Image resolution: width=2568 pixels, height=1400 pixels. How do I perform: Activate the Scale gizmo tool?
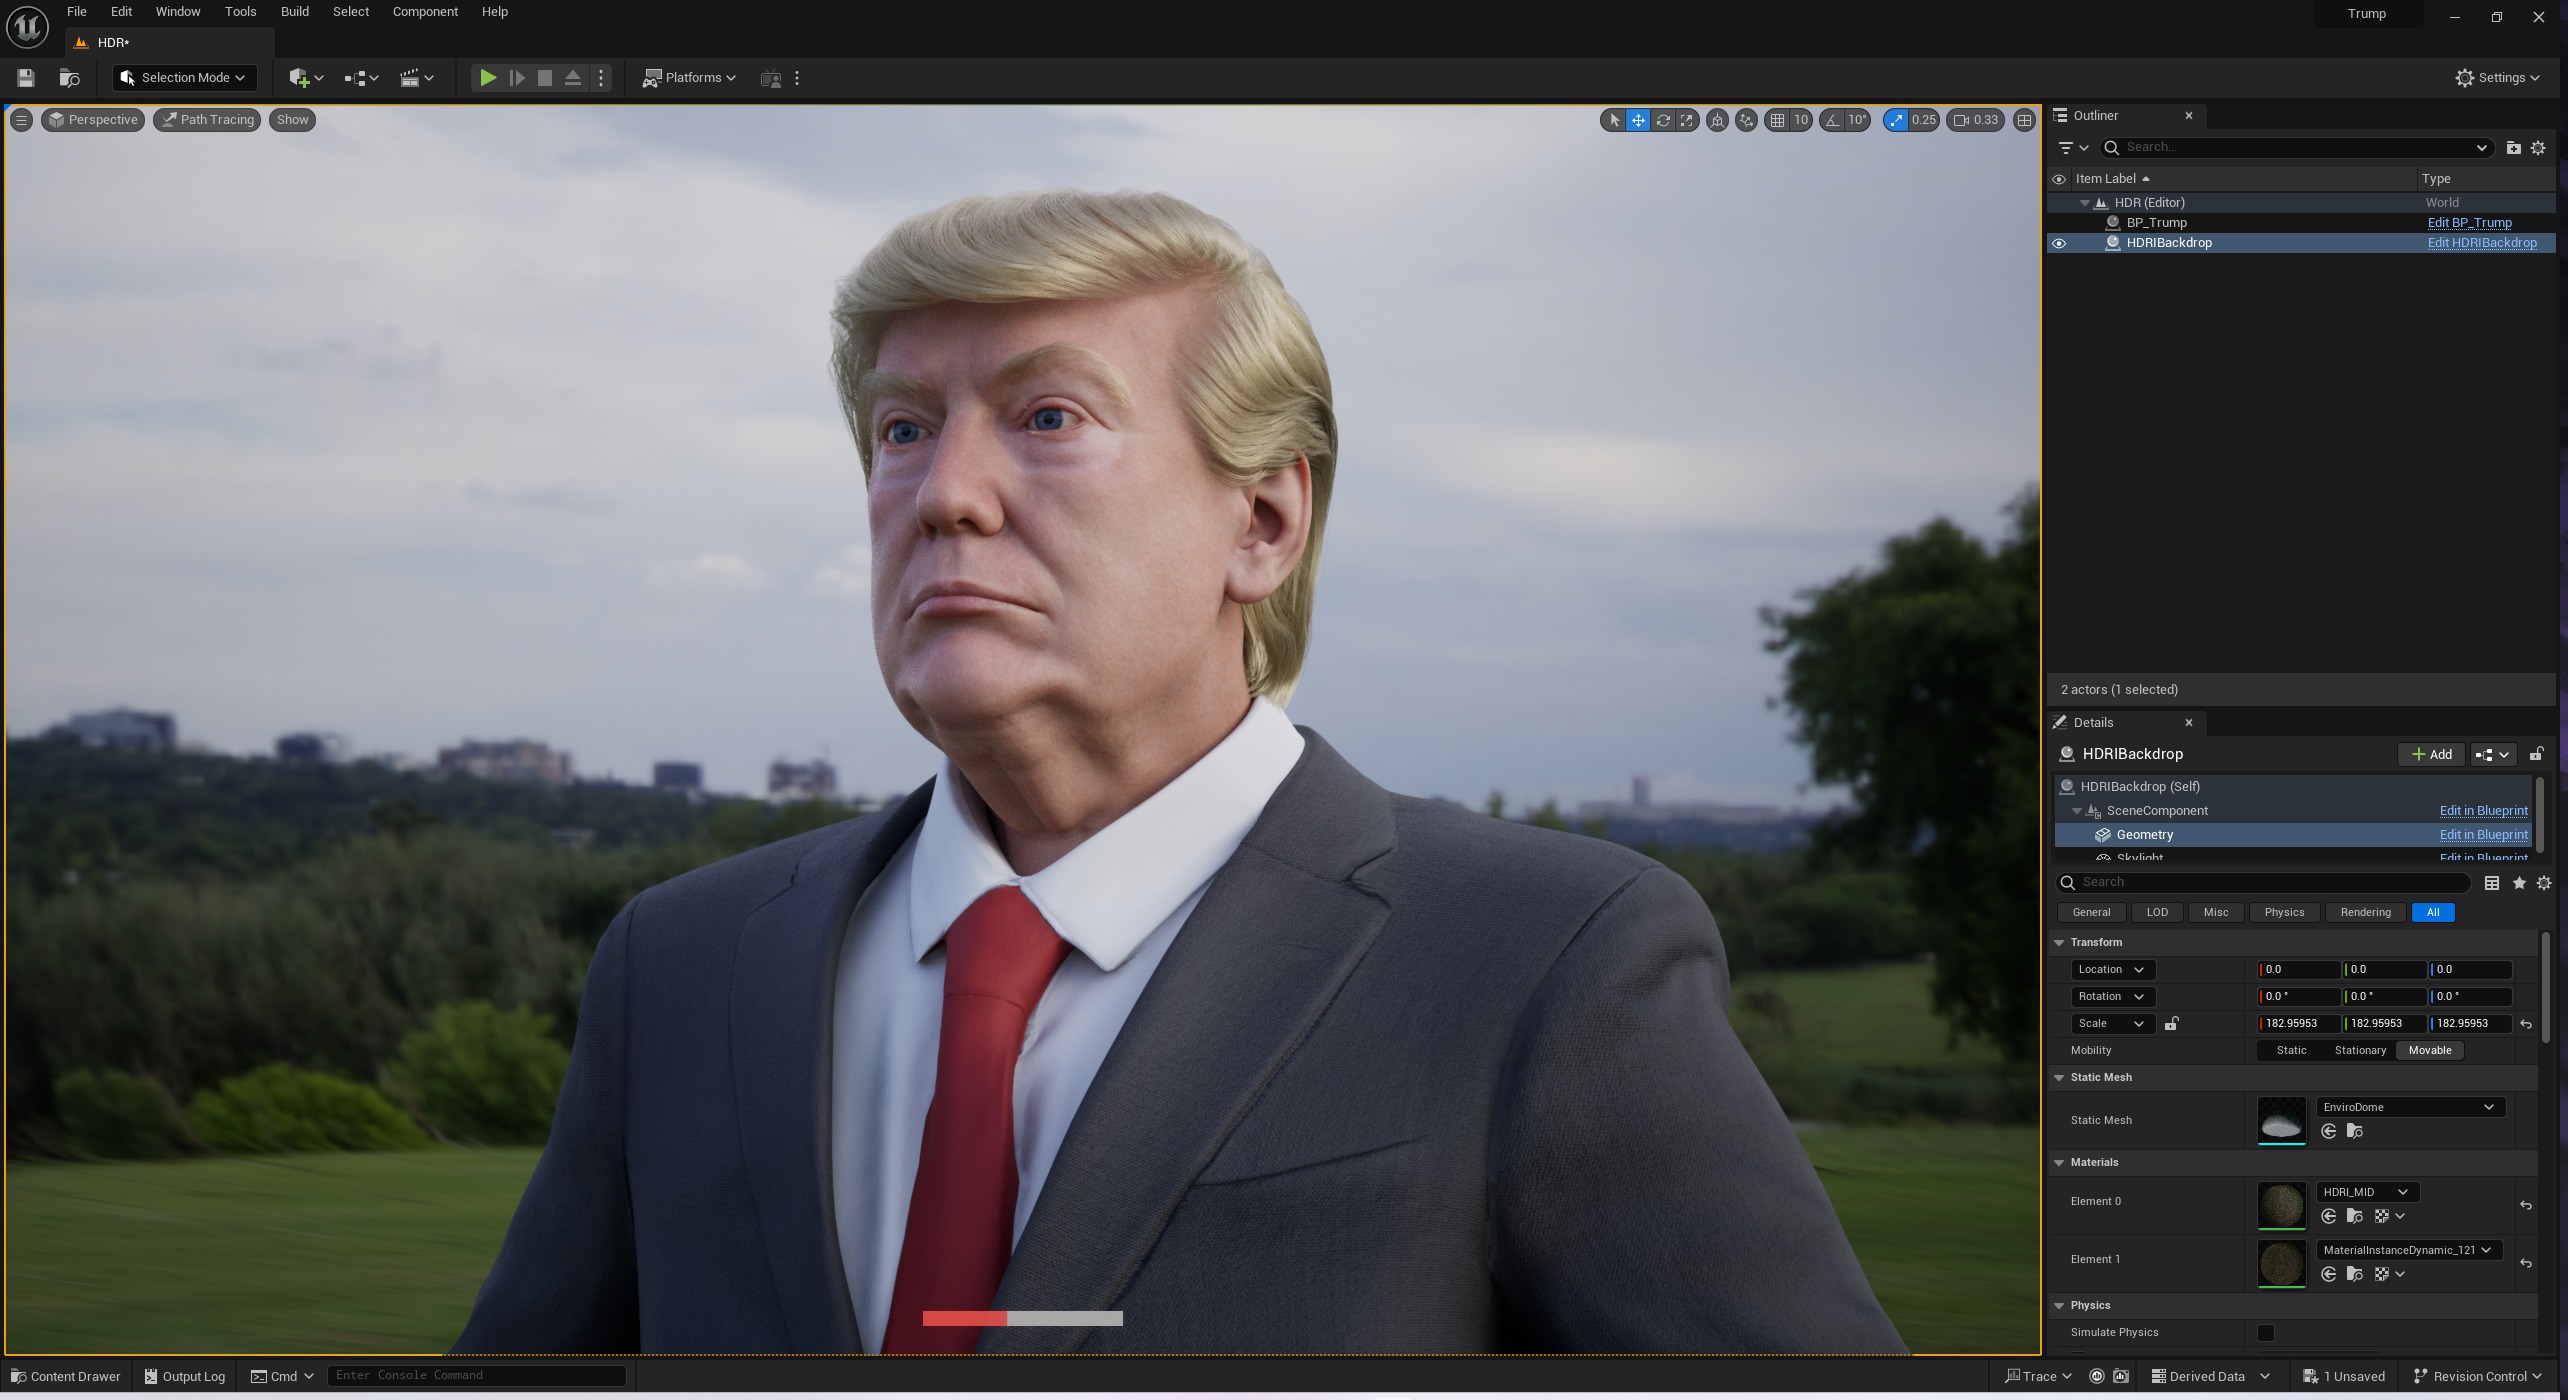coord(1687,120)
